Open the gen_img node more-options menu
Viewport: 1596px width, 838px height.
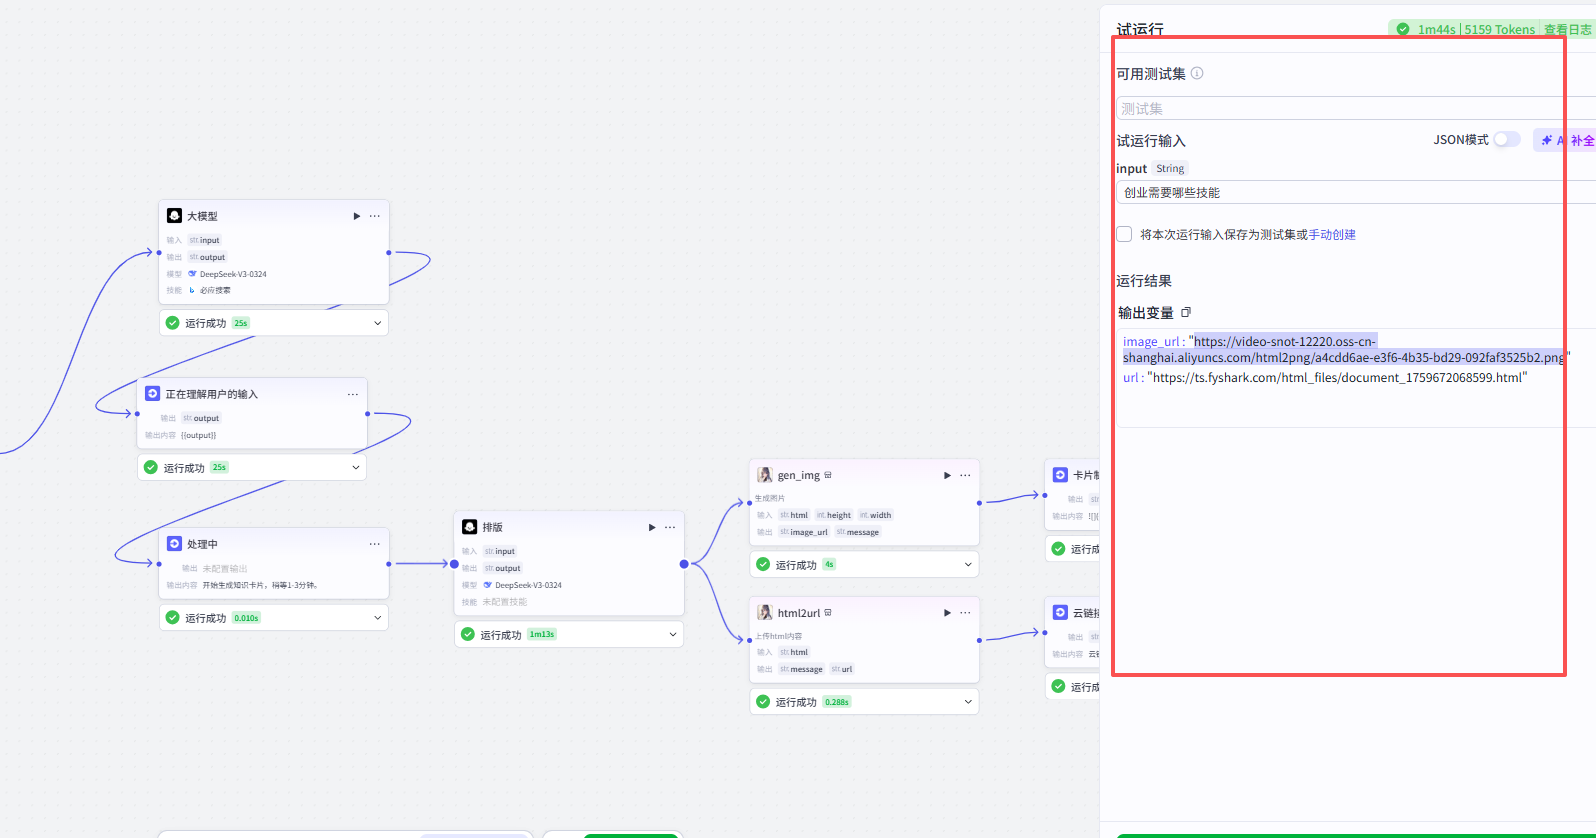pyautogui.click(x=965, y=475)
